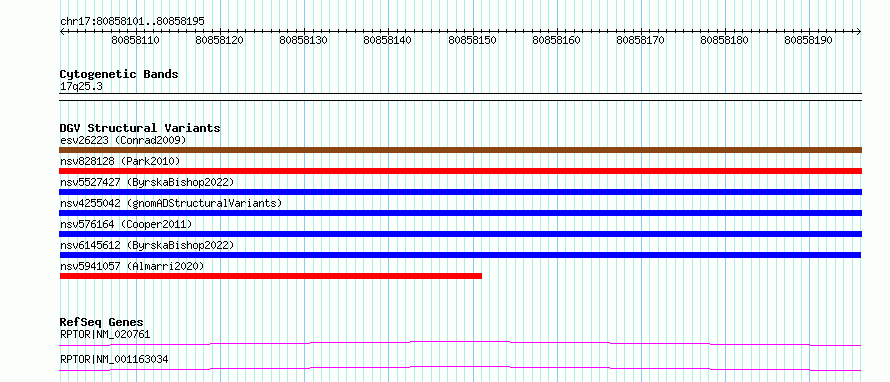Select the RPTOR NM_001163034 magenta transcript line

[x=460, y=368]
